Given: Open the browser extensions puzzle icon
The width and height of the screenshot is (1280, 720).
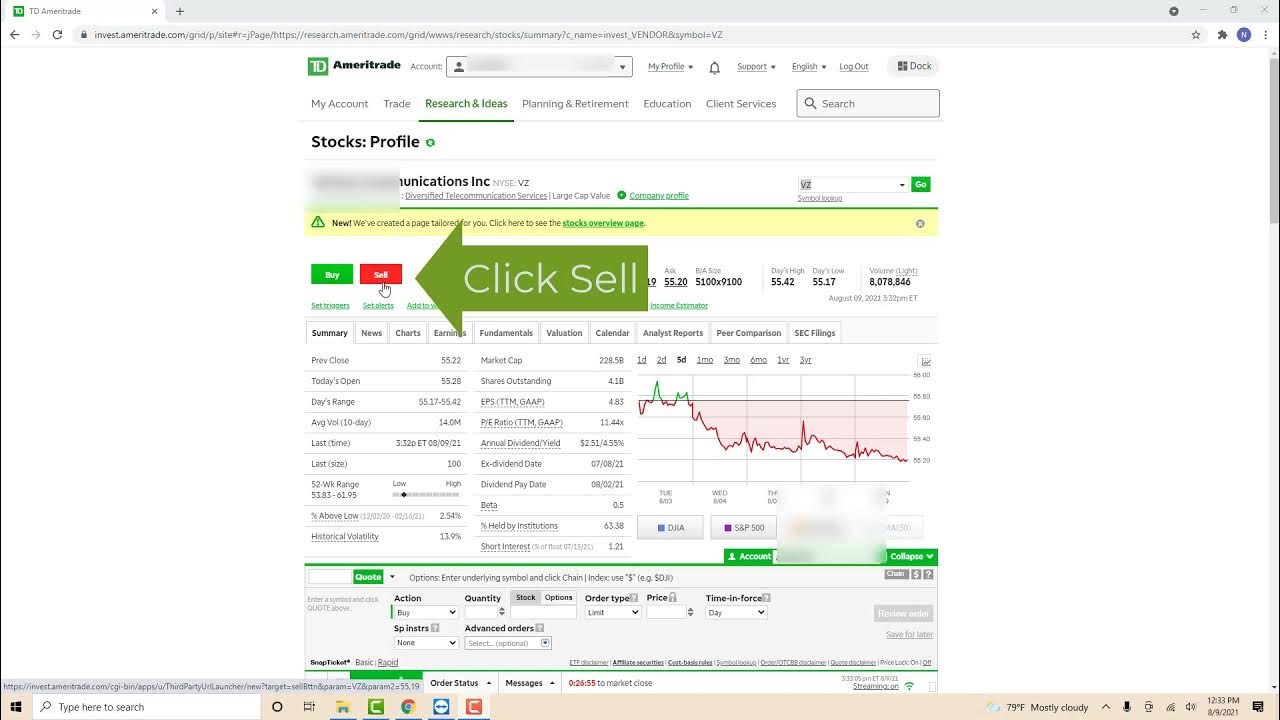Looking at the screenshot, I should click(1222, 34).
